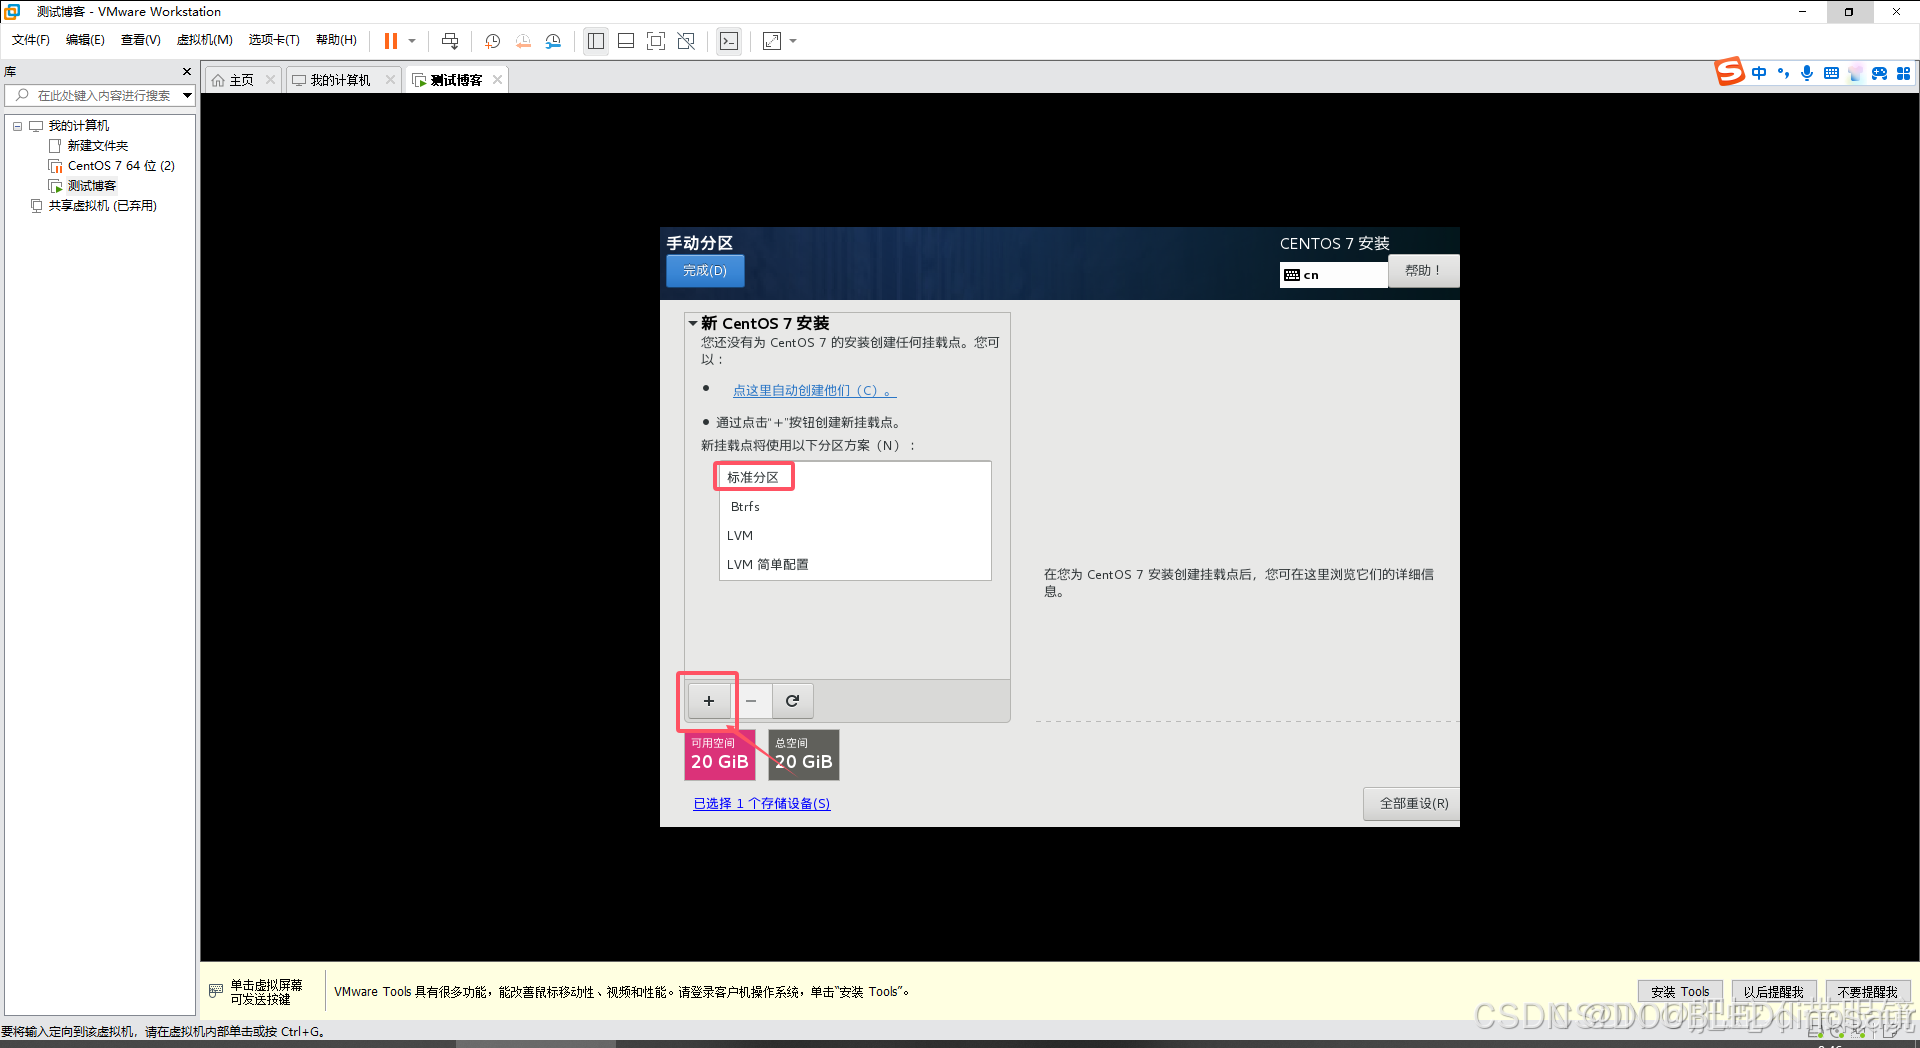This screenshot has width=1920, height=1048.
Task: Click the Sogou voice input microphone icon
Action: click(x=1807, y=73)
